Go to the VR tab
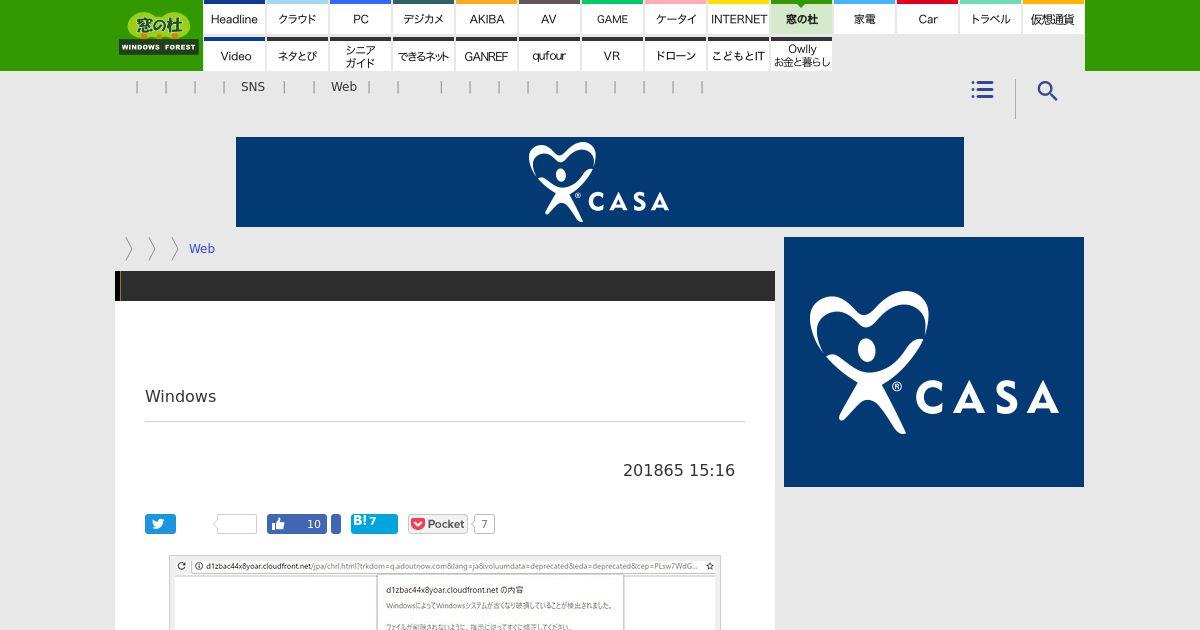Image resolution: width=1200 pixels, height=630 pixels. [x=612, y=55]
